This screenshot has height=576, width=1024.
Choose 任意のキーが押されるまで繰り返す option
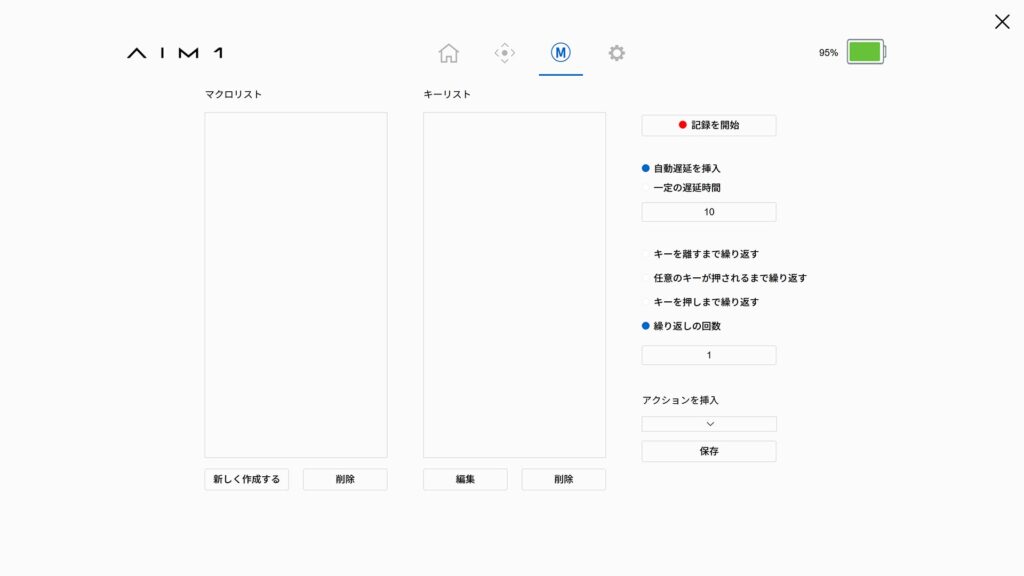tap(646, 278)
